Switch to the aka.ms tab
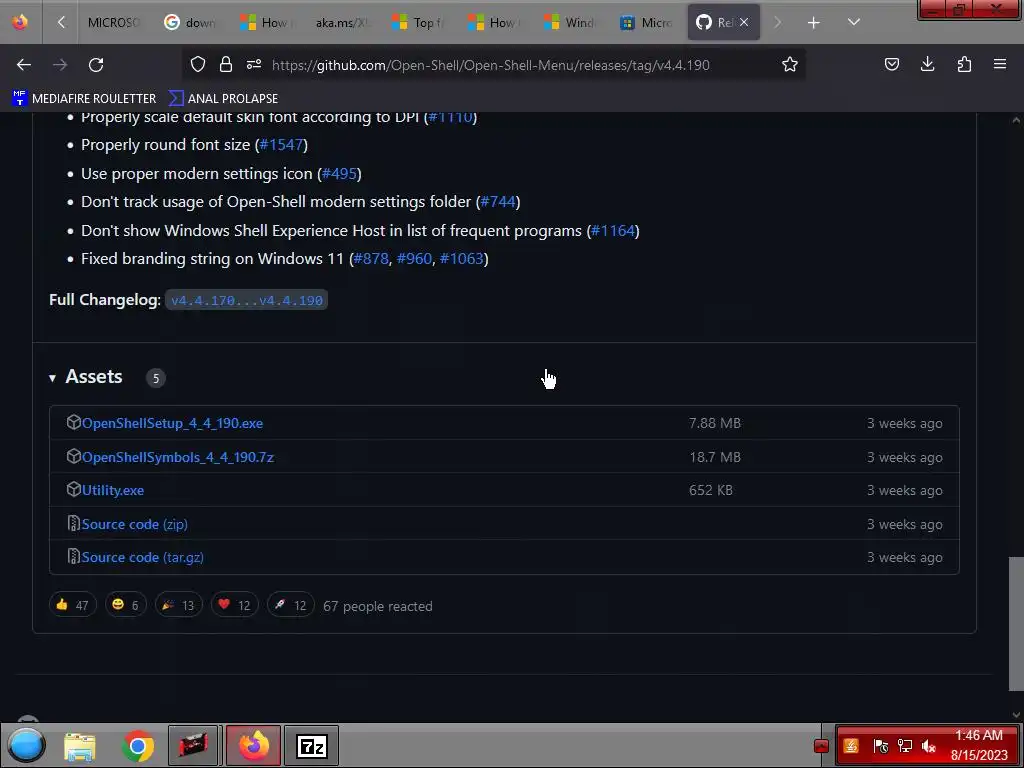The image size is (1024, 768). (341, 23)
